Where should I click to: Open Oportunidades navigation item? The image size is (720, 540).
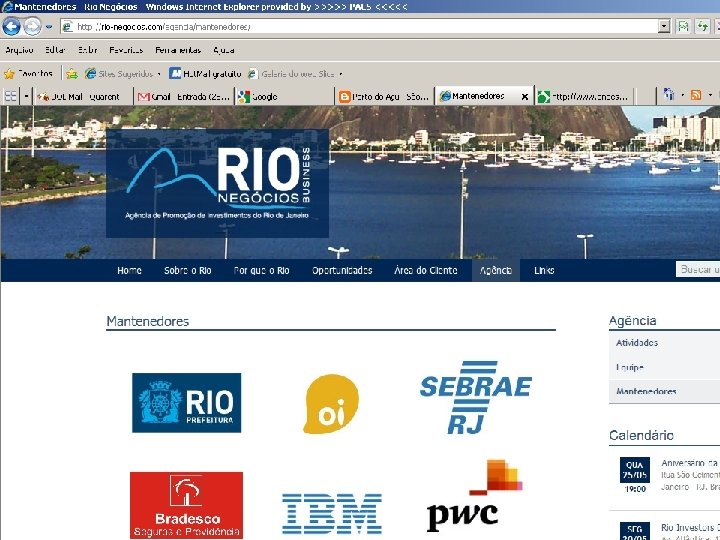coord(342,270)
